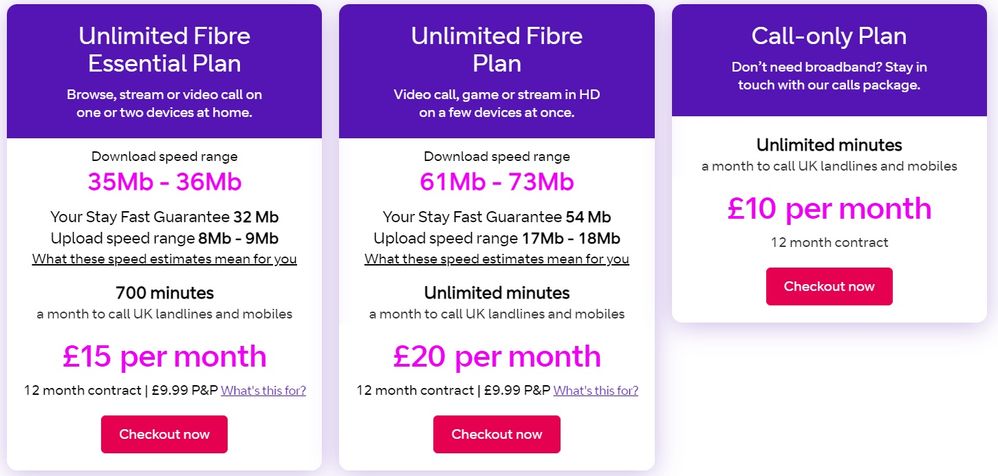The height and width of the screenshot is (476, 998).
Task: Click Checkout now for the £15 Essential Plan
Action: click(164, 434)
